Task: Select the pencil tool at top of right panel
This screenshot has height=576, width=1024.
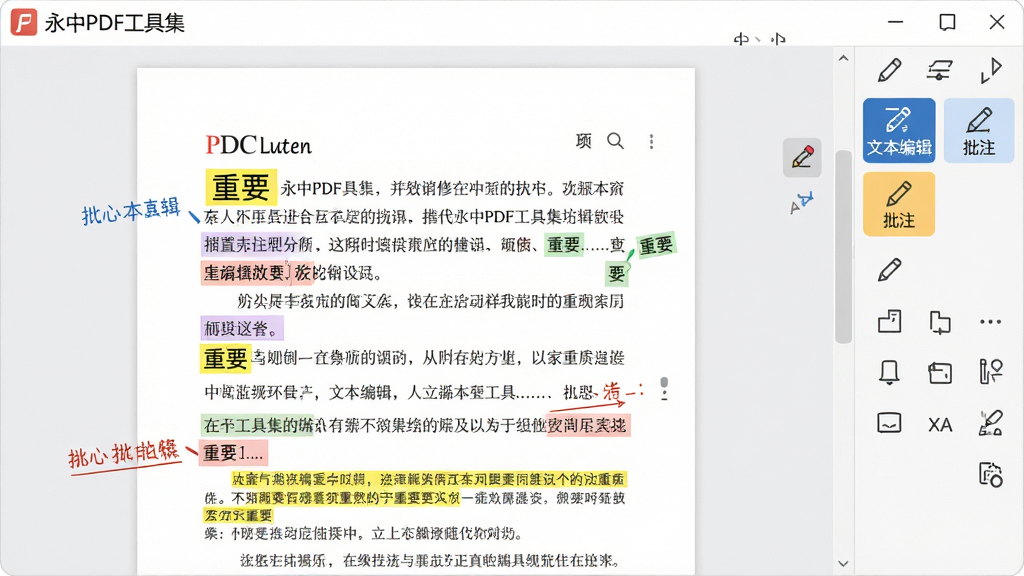Action: (x=889, y=69)
